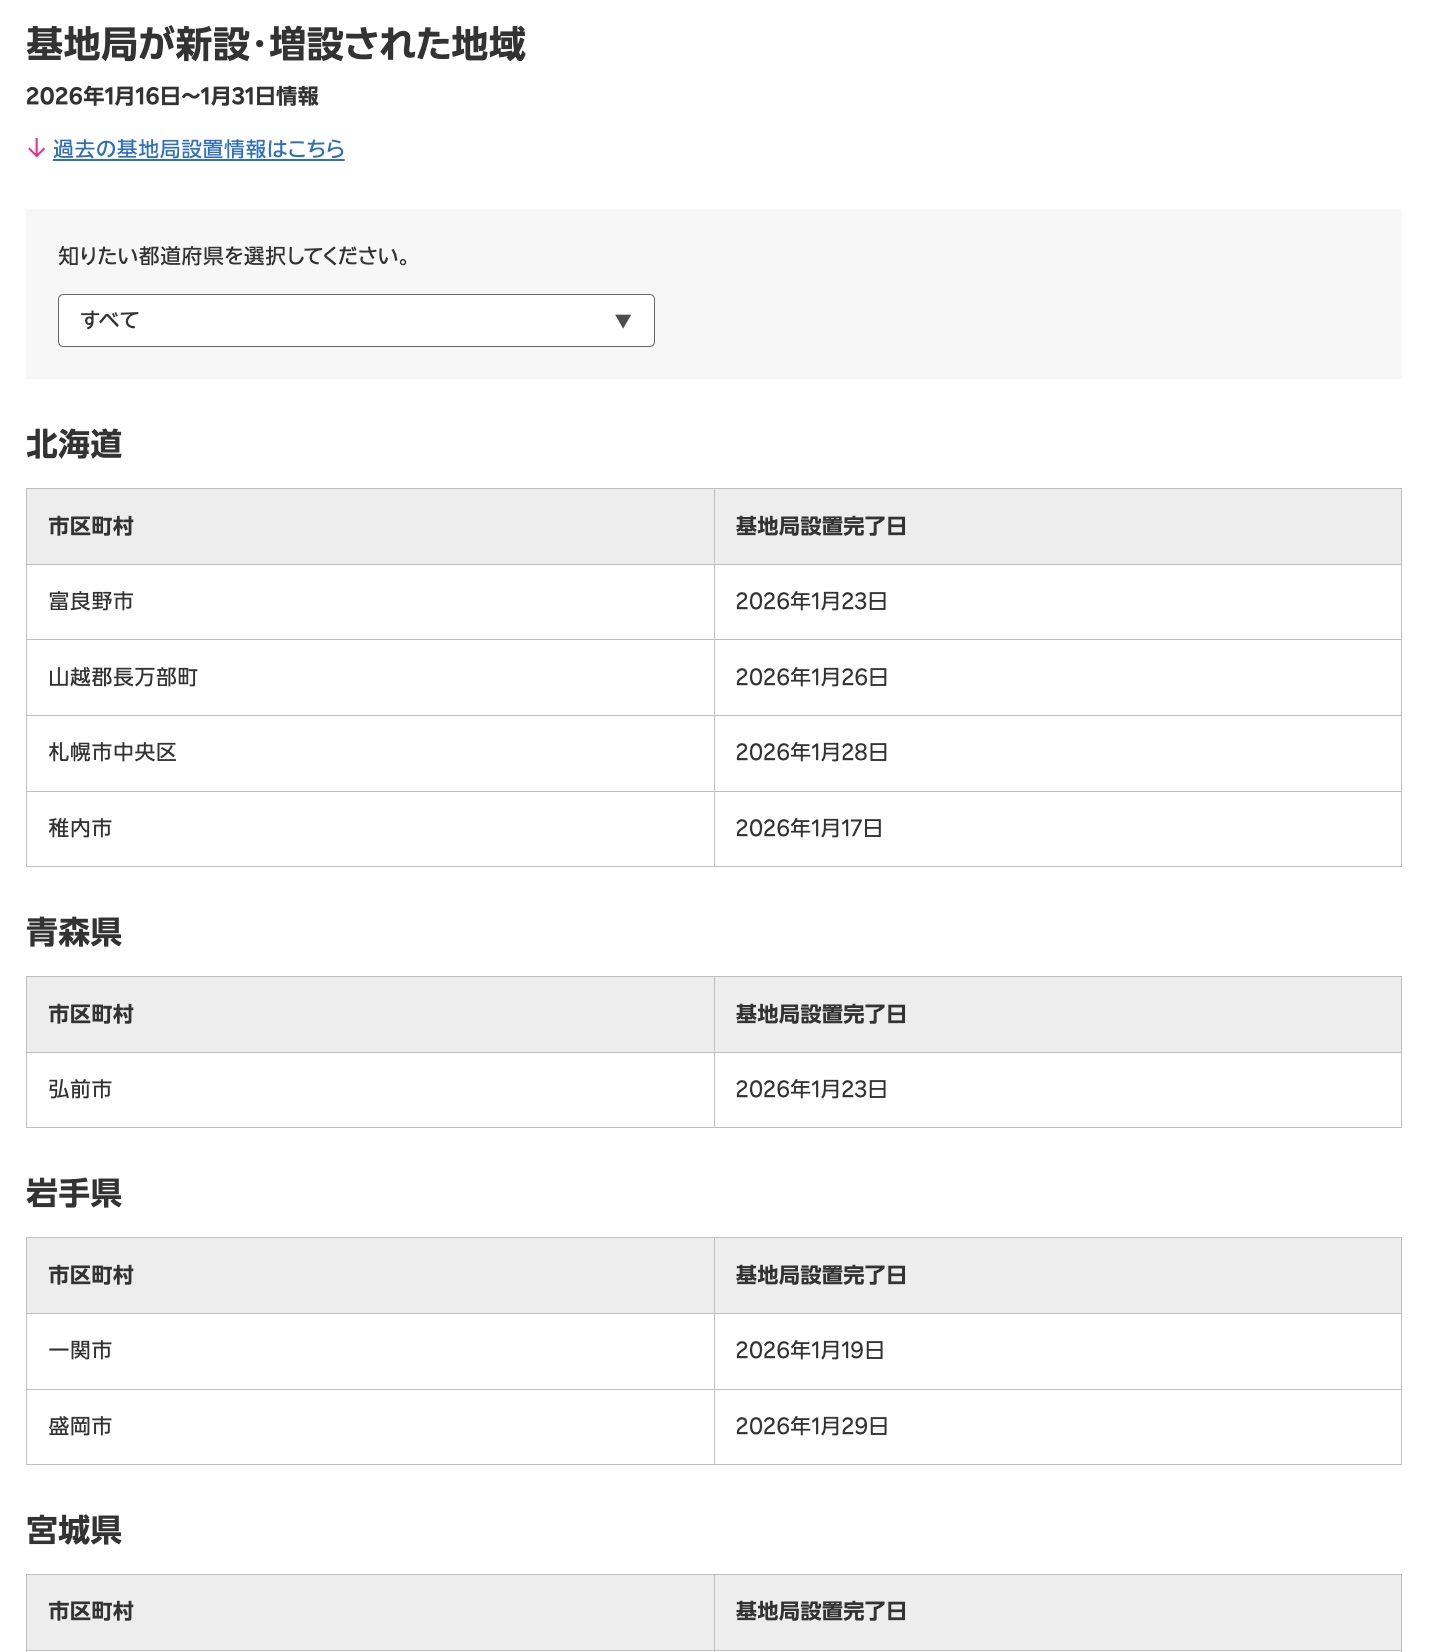Click the 基地局設置完了日 header in the 北海道 table

point(1058,527)
